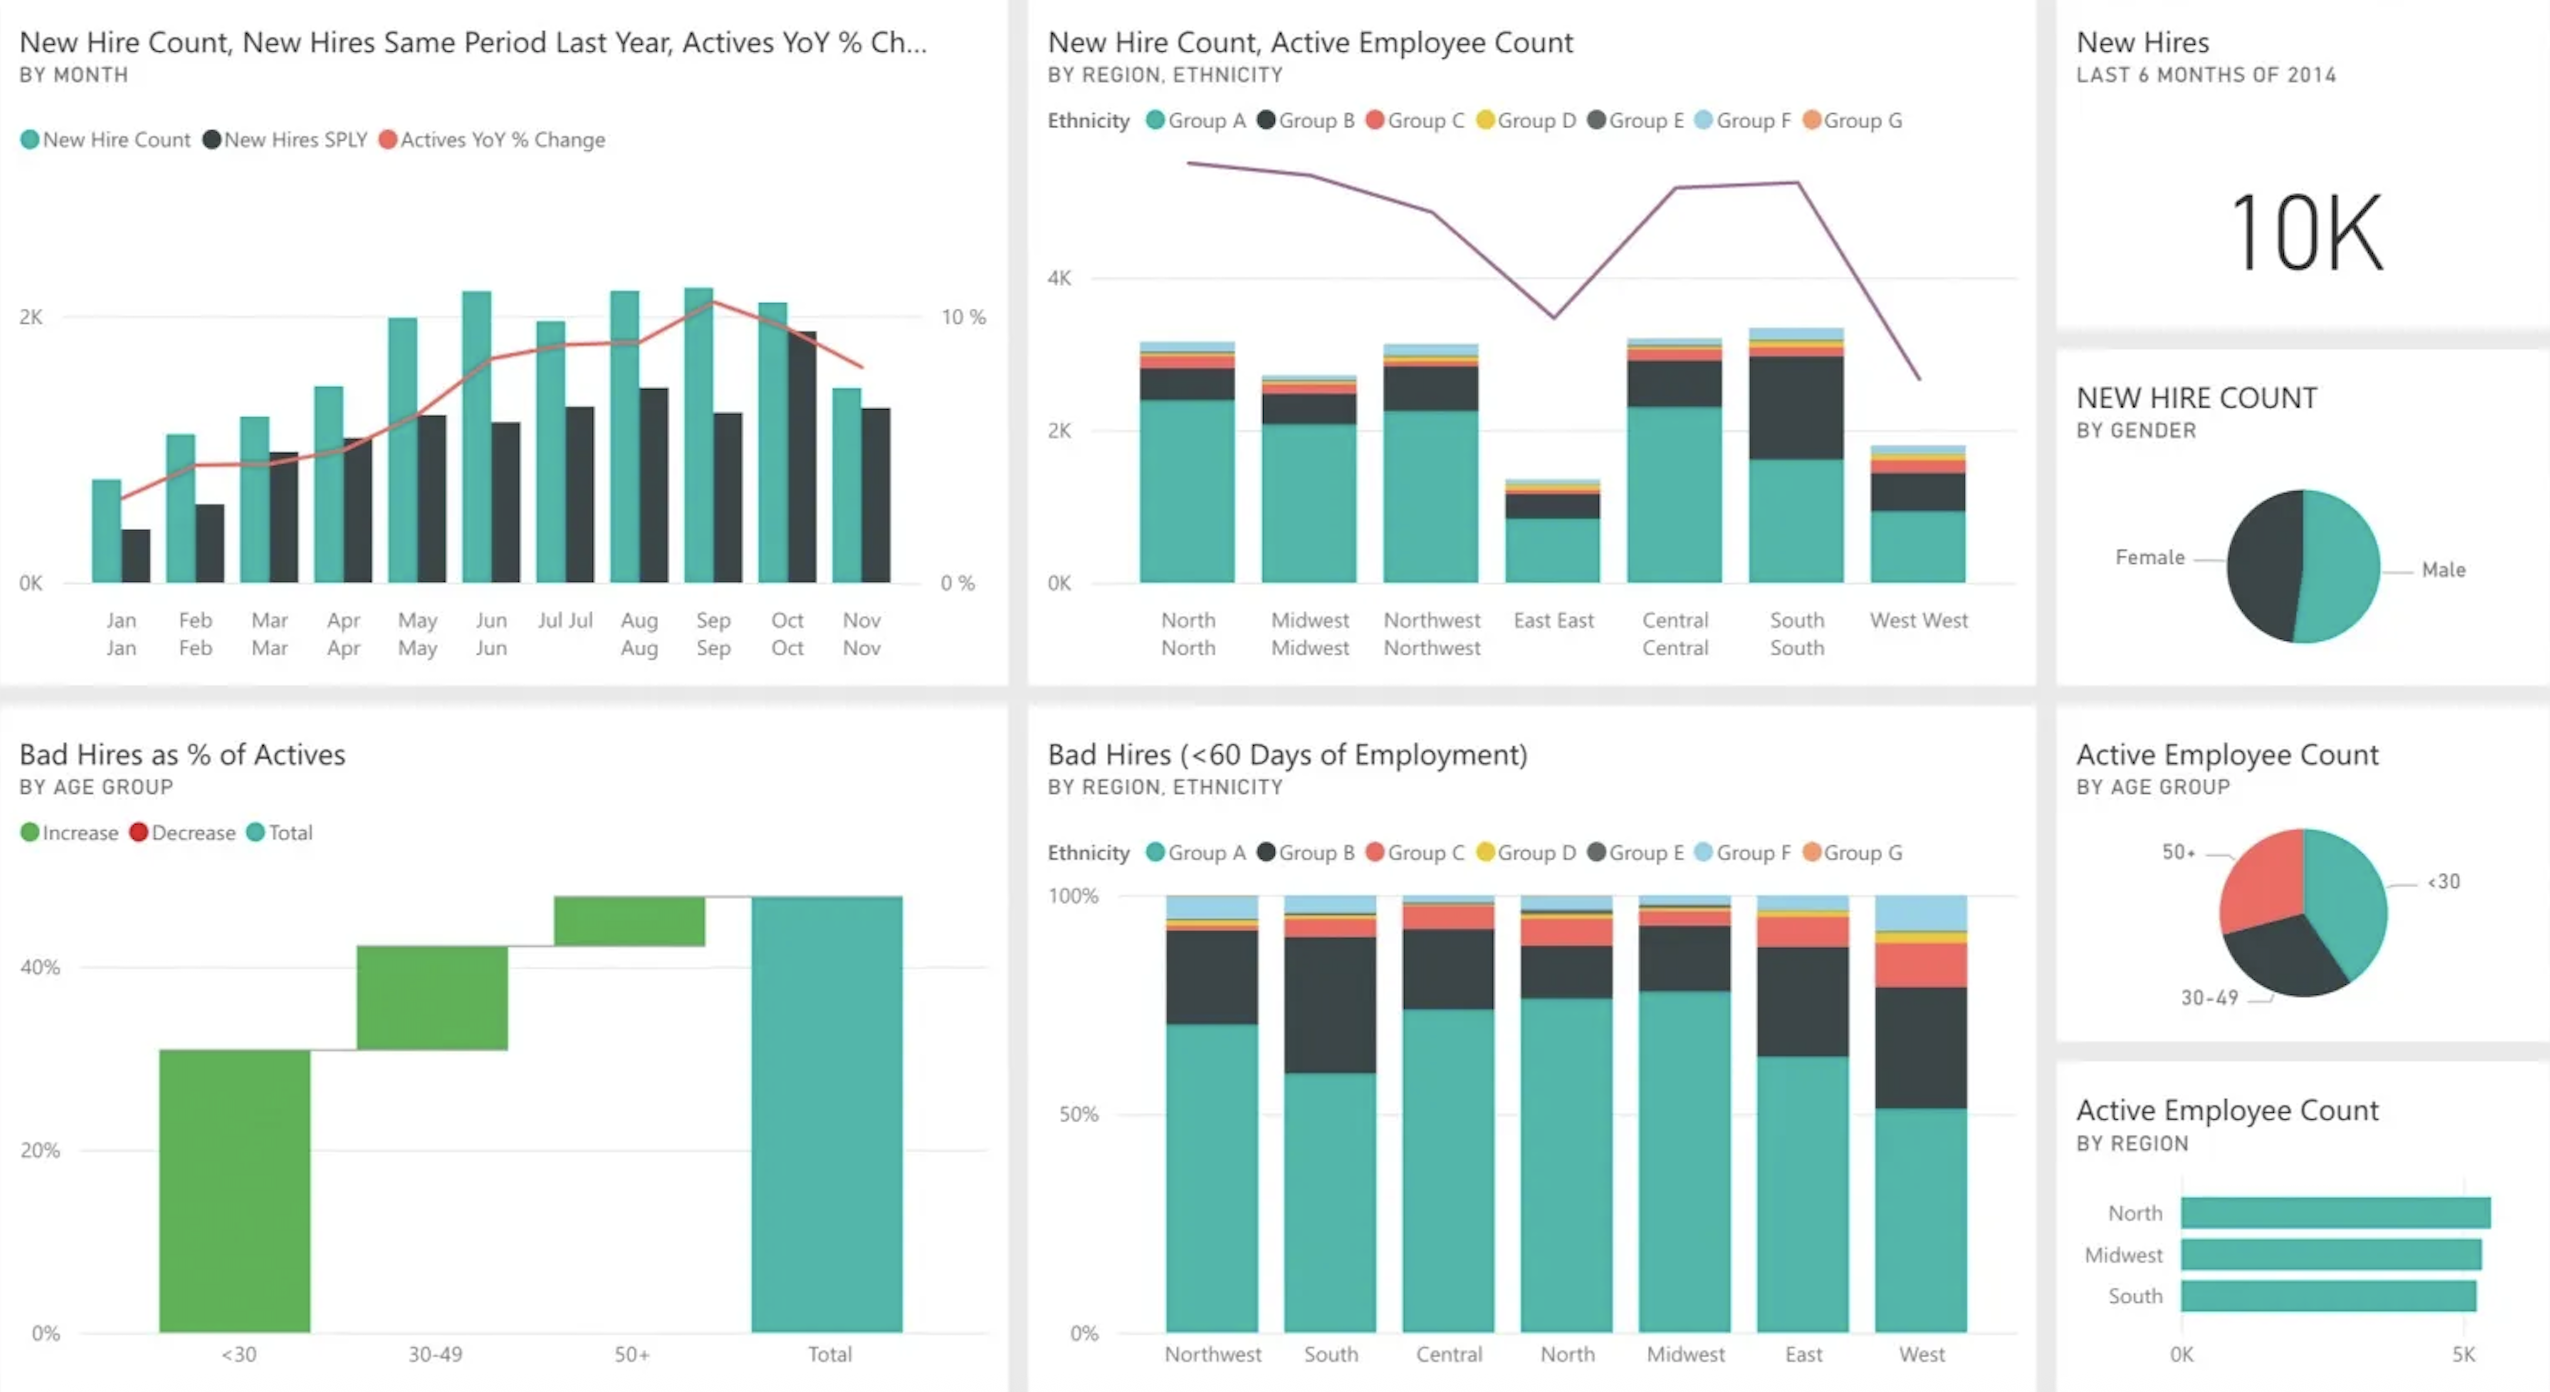
Task: Select the South bar in the region bar chart
Action: (2328, 1296)
